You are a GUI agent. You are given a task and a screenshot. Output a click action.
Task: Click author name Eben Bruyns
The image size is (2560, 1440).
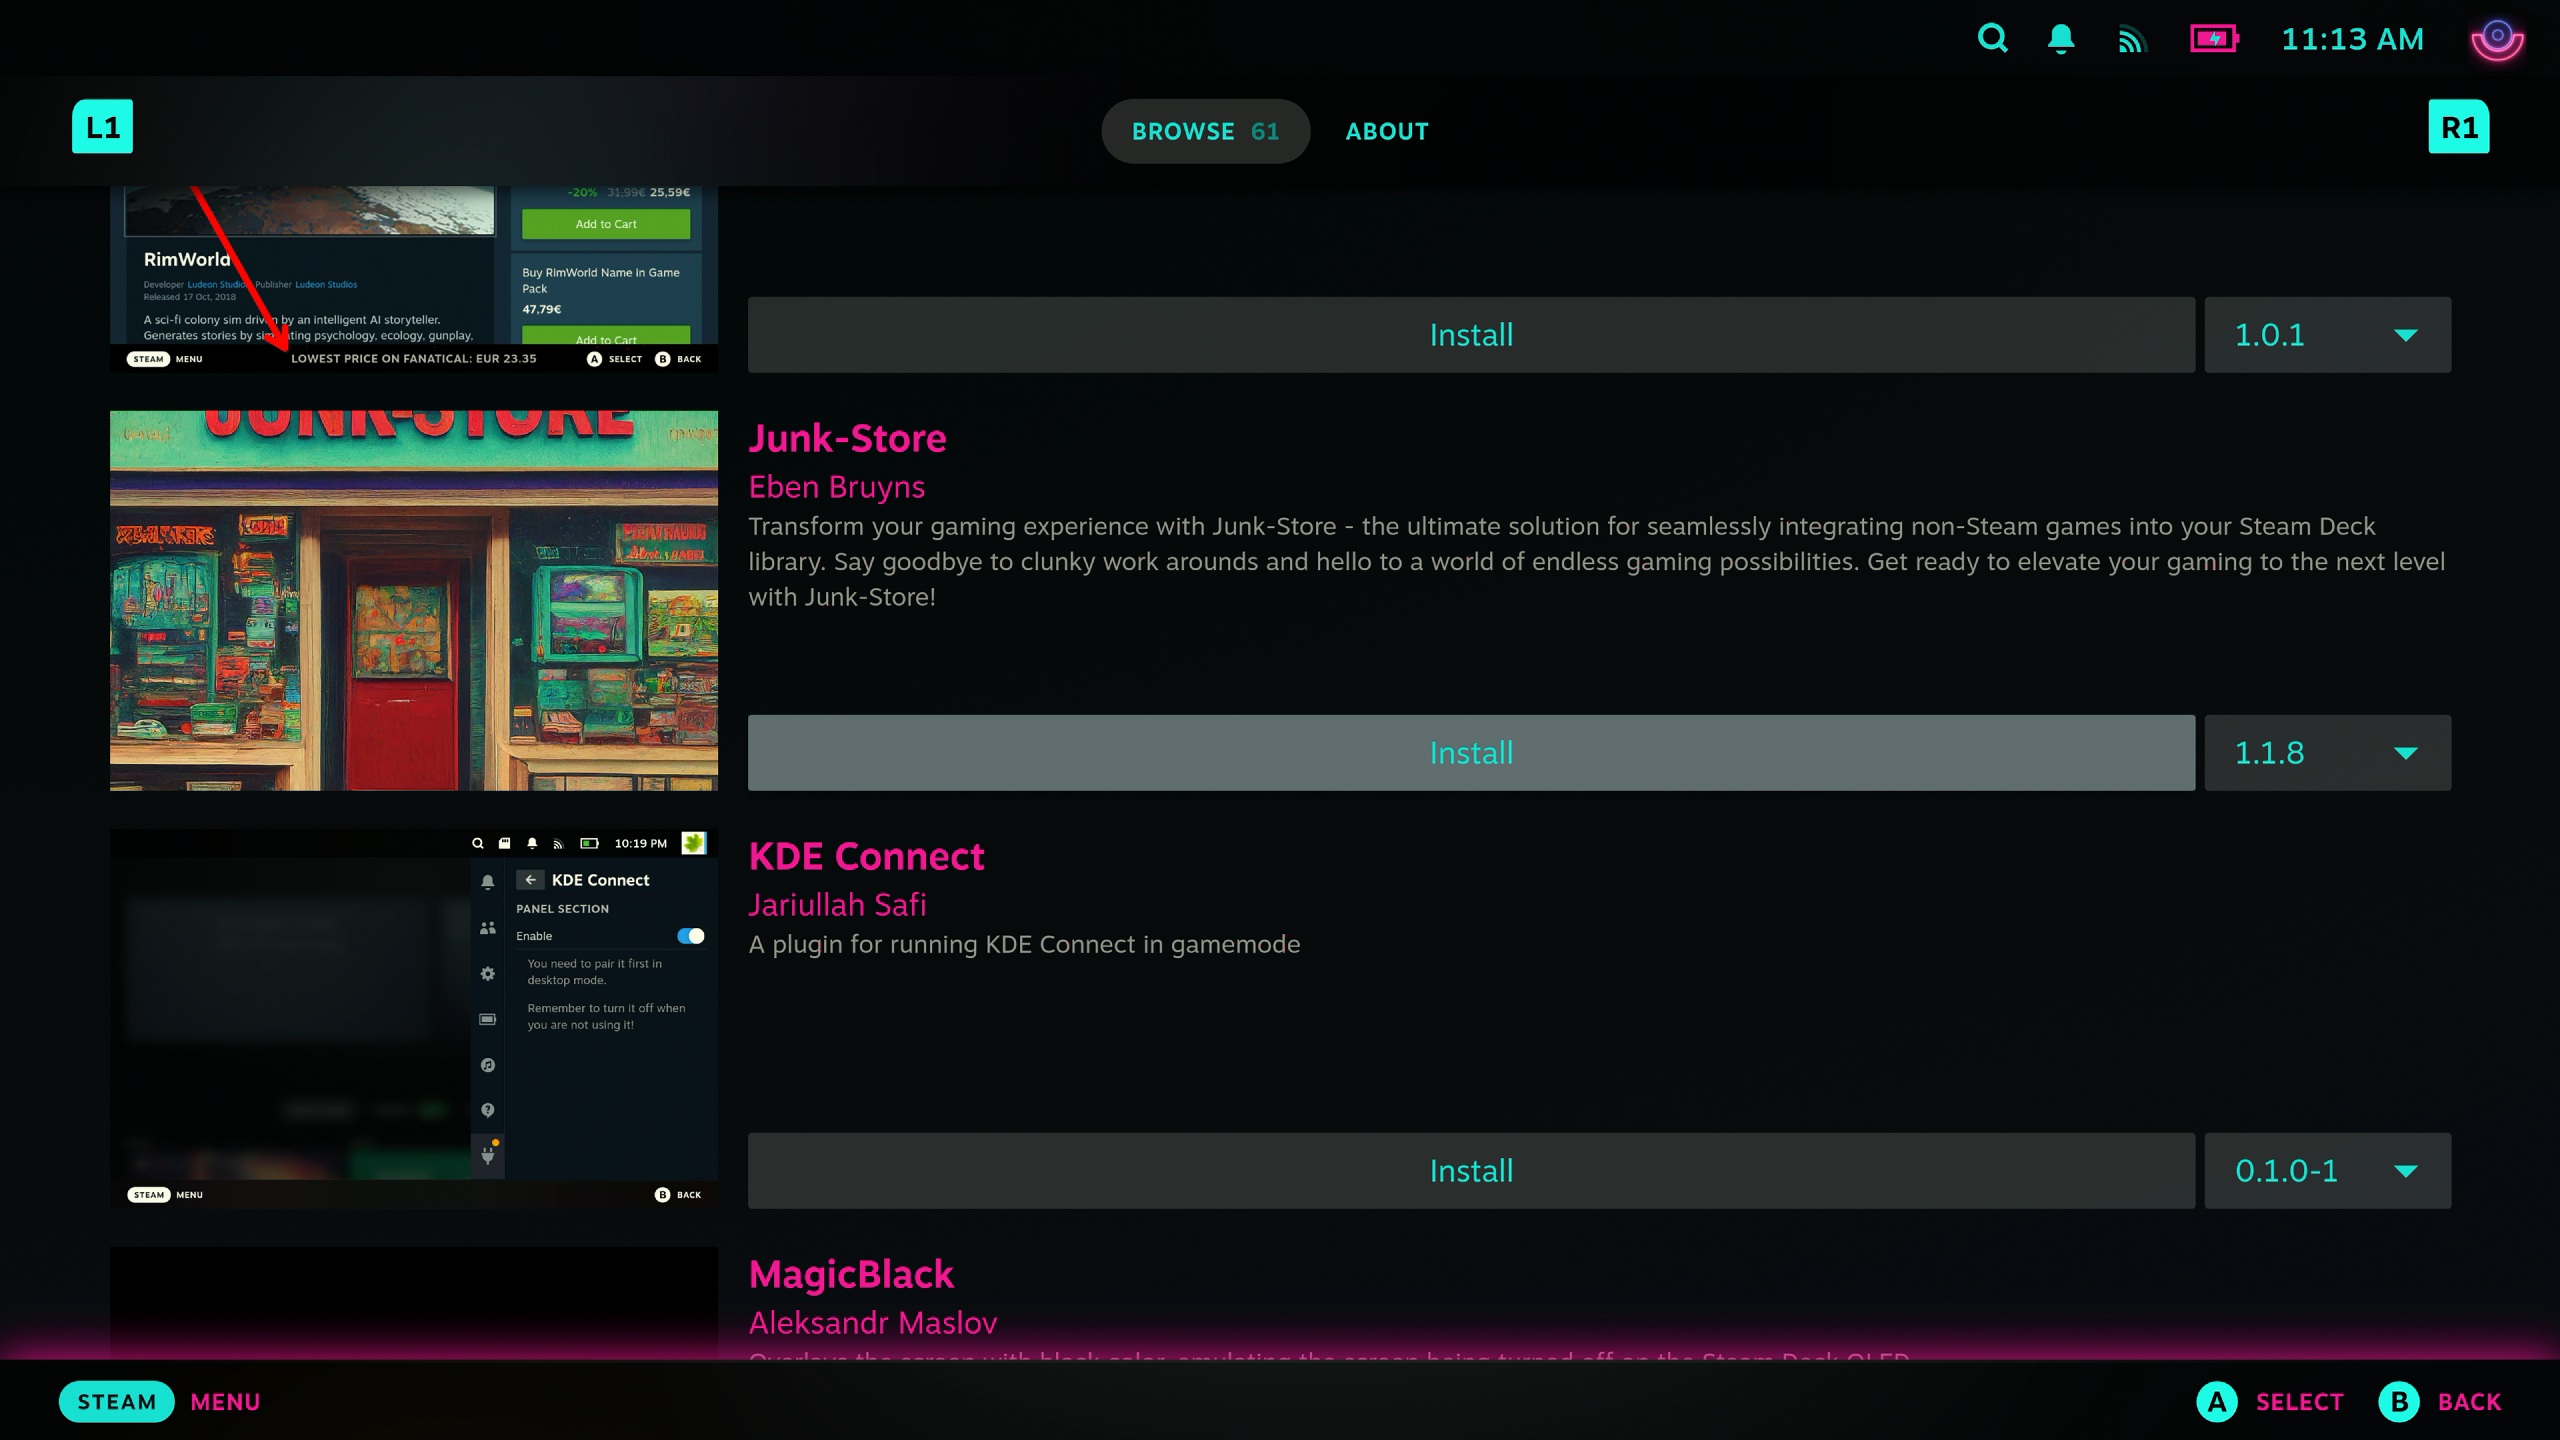point(837,487)
